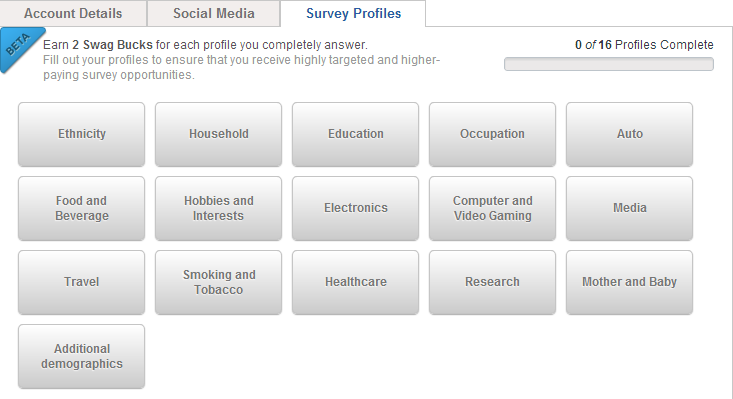Open the Healthcare profile
This screenshot has width=733, height=399.
[355, 282]
